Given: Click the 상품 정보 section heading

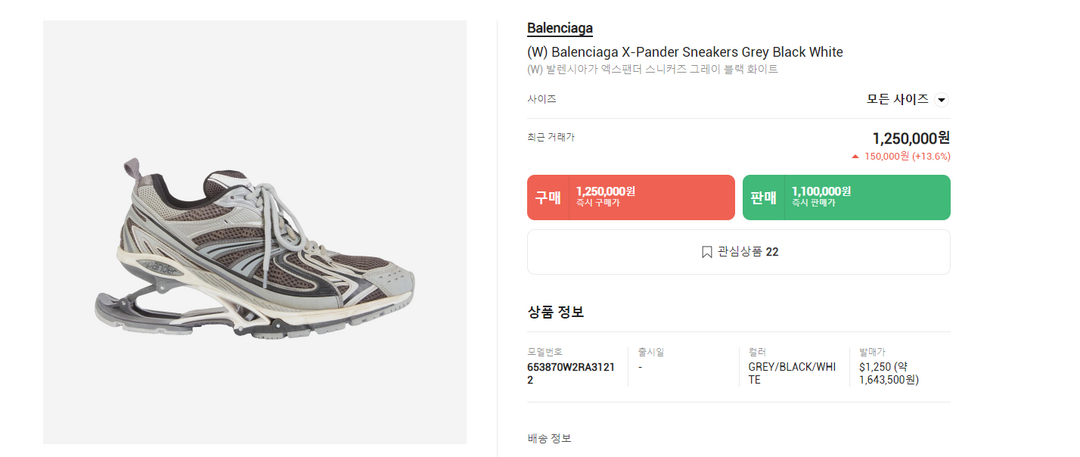Looking at the screenshot, I should [555, 312].
